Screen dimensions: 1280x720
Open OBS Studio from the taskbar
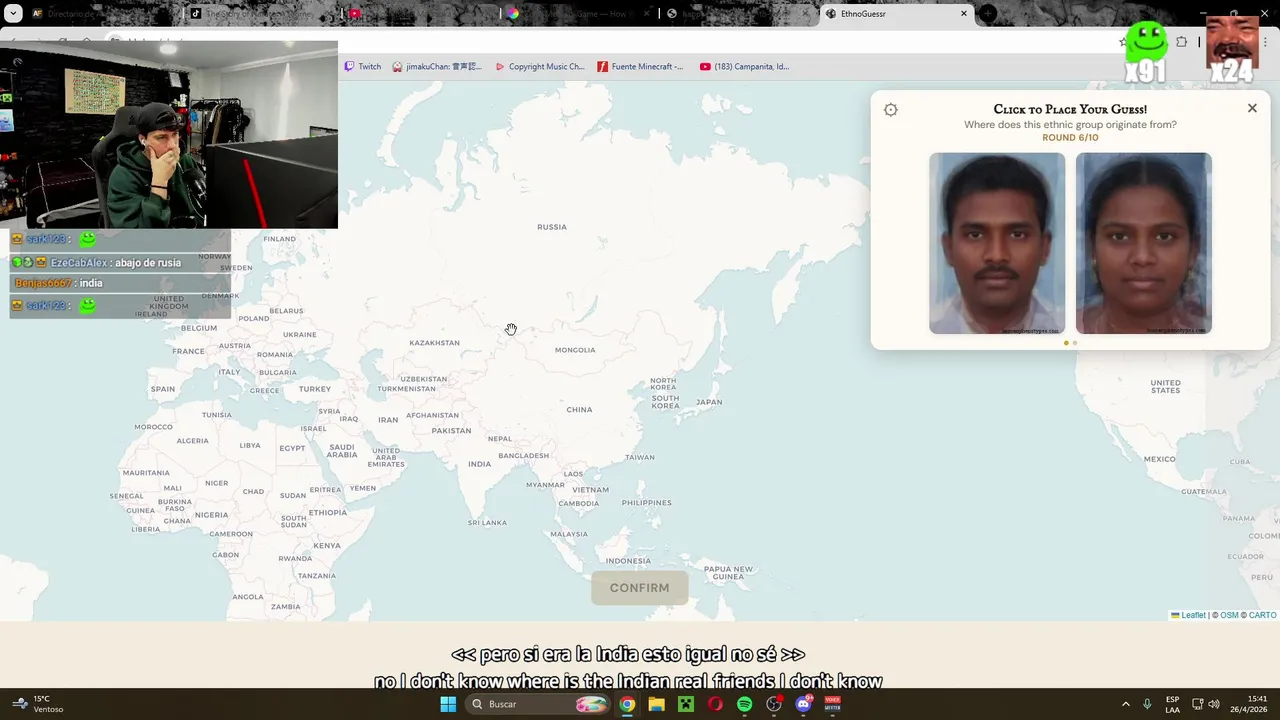[774, 704]
